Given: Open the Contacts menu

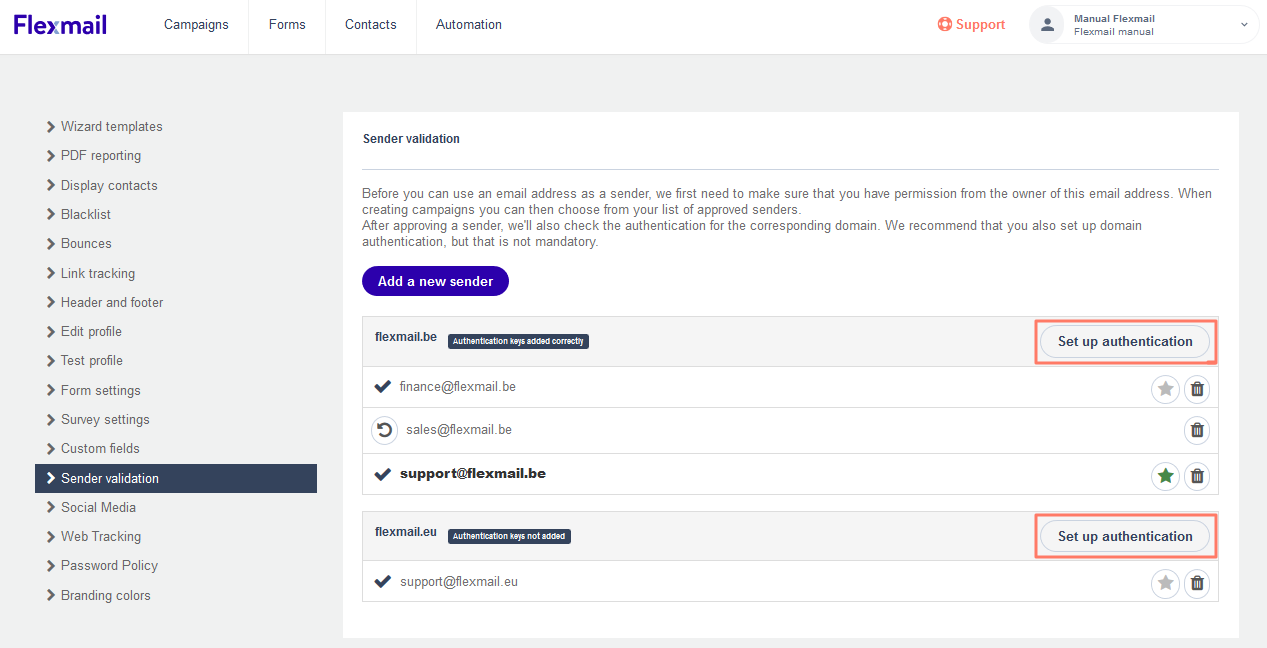Looking at the screenshot, I should [371, 25].
